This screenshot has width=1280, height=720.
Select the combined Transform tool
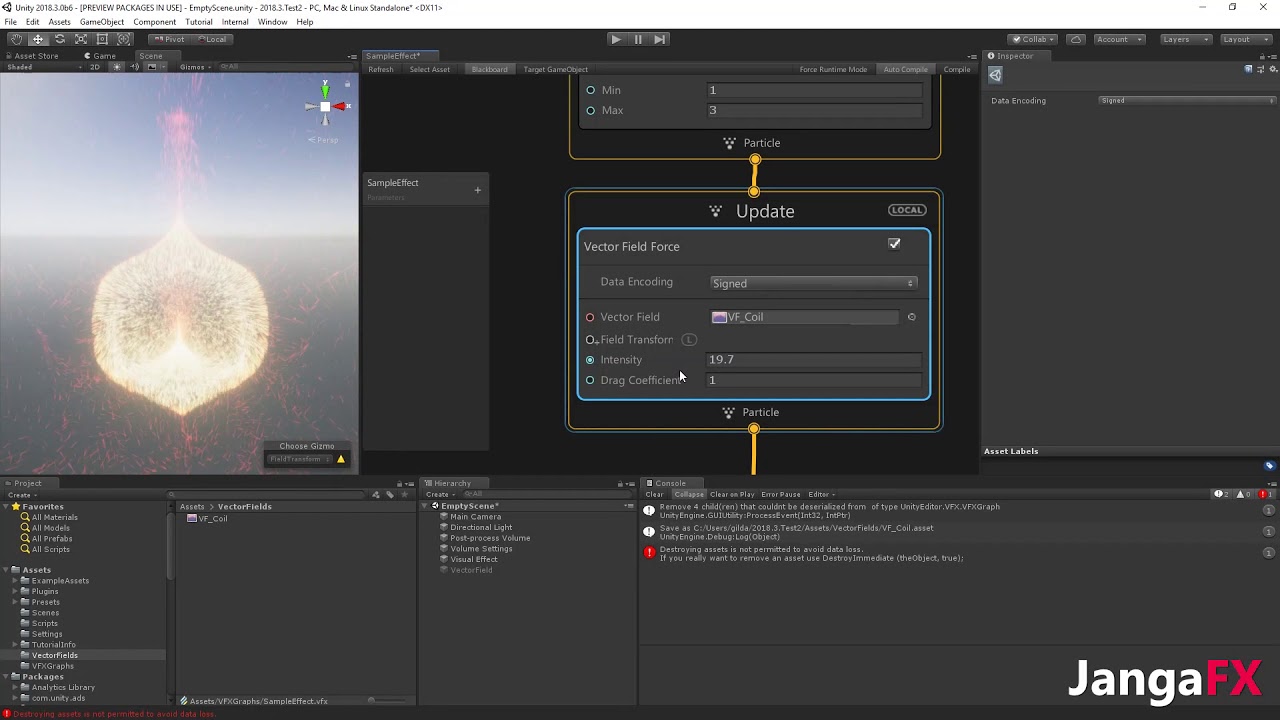pyautogui.click(x=124, y=39)
